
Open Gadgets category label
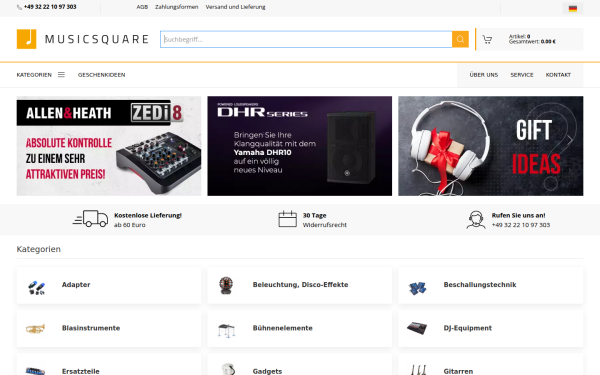(x=267, y=371)
